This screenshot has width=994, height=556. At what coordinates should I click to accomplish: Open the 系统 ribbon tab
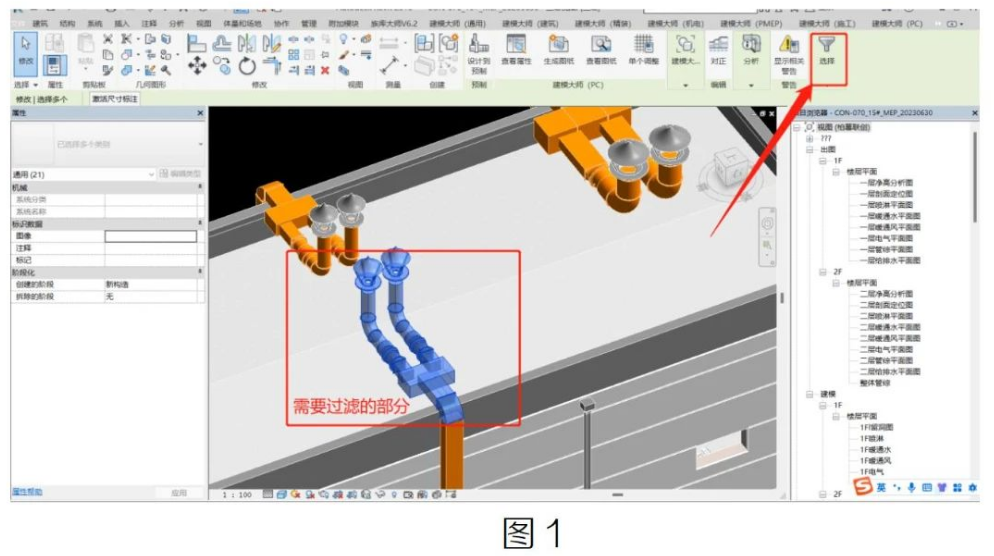point(94,23)
